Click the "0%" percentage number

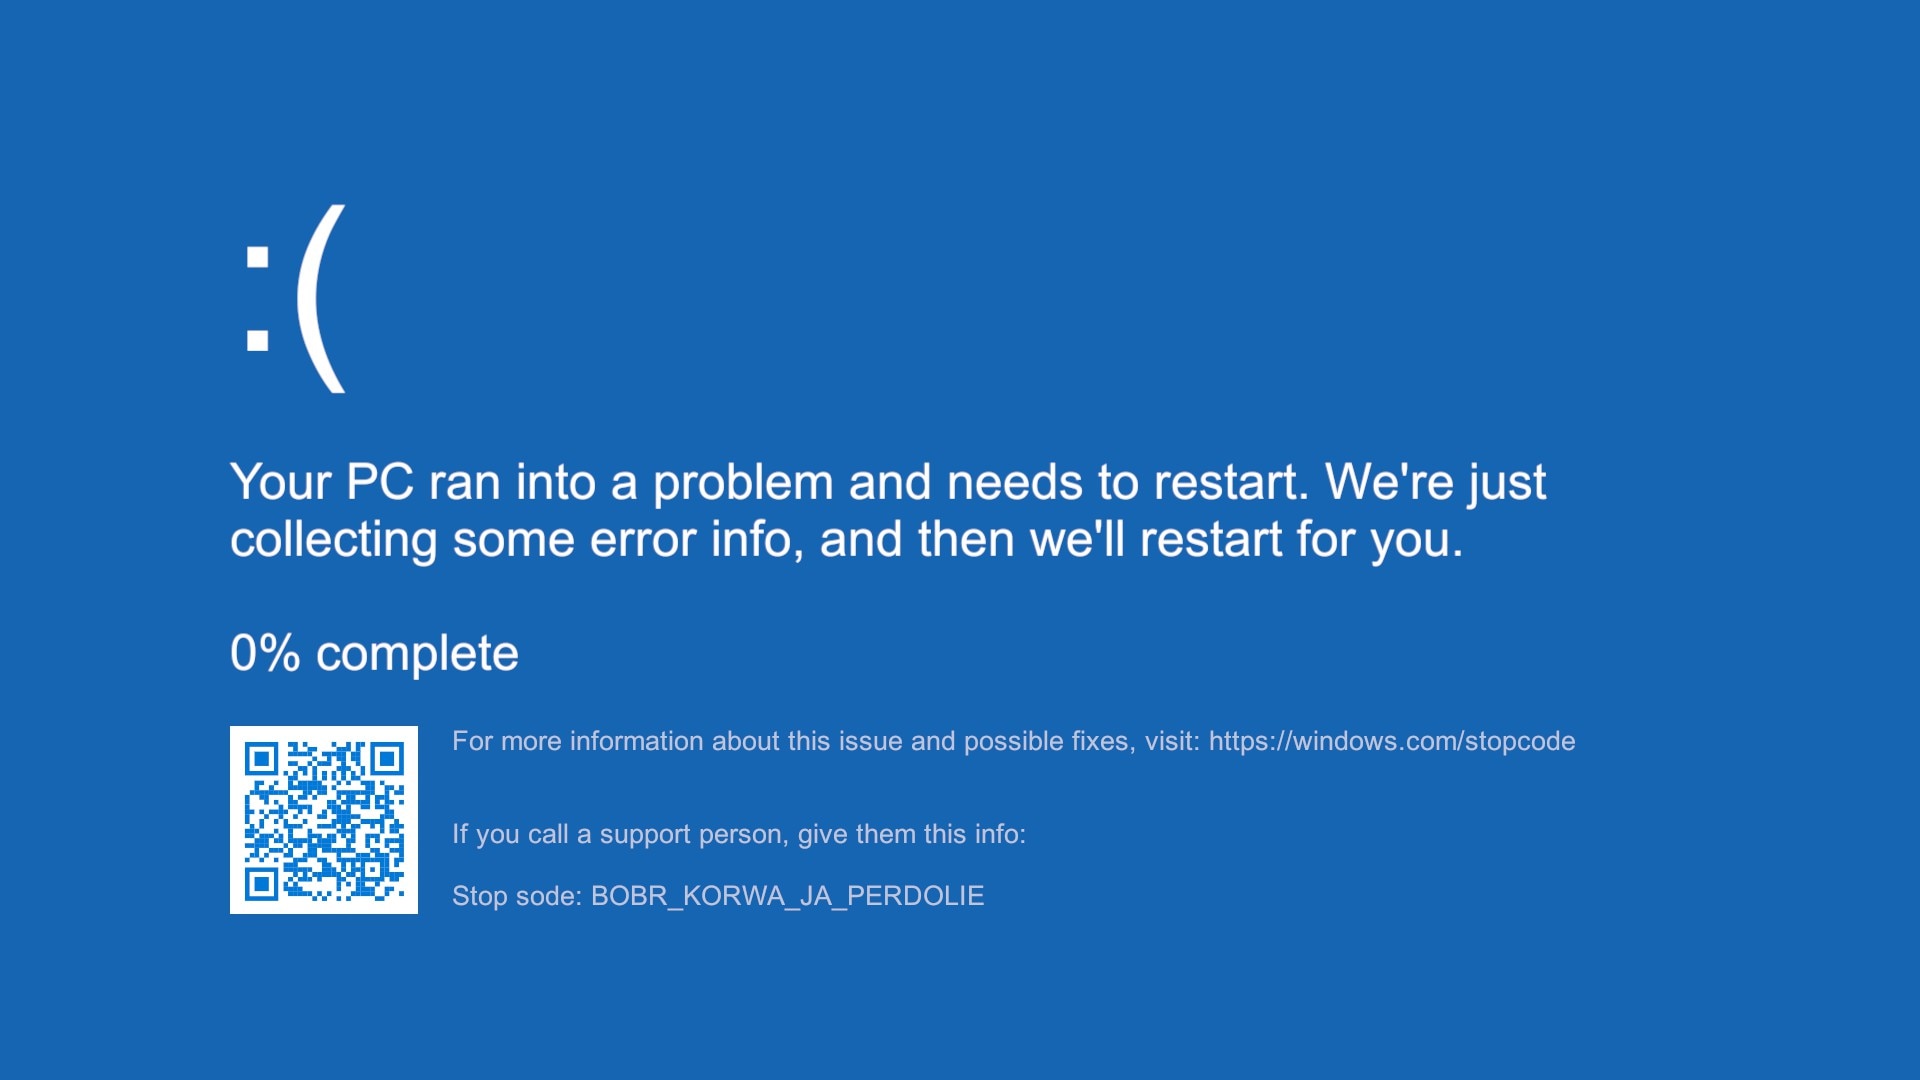pyautogui.click(x=265, y=653)
